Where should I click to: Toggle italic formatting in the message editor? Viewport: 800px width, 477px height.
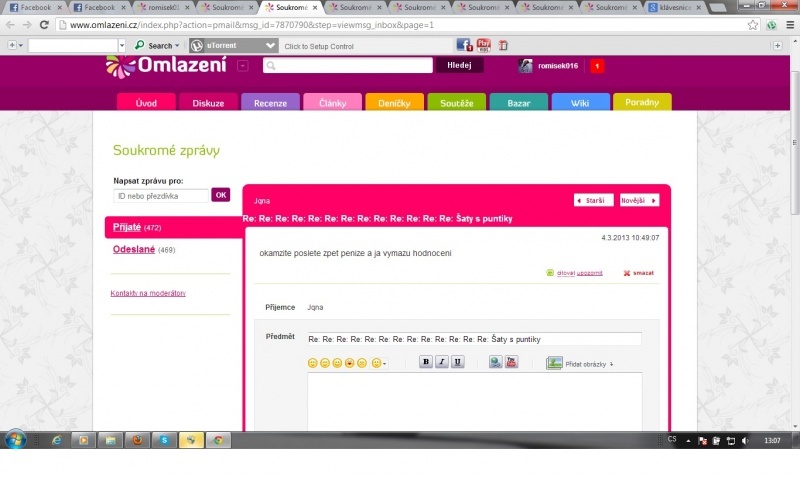[441, 362]
